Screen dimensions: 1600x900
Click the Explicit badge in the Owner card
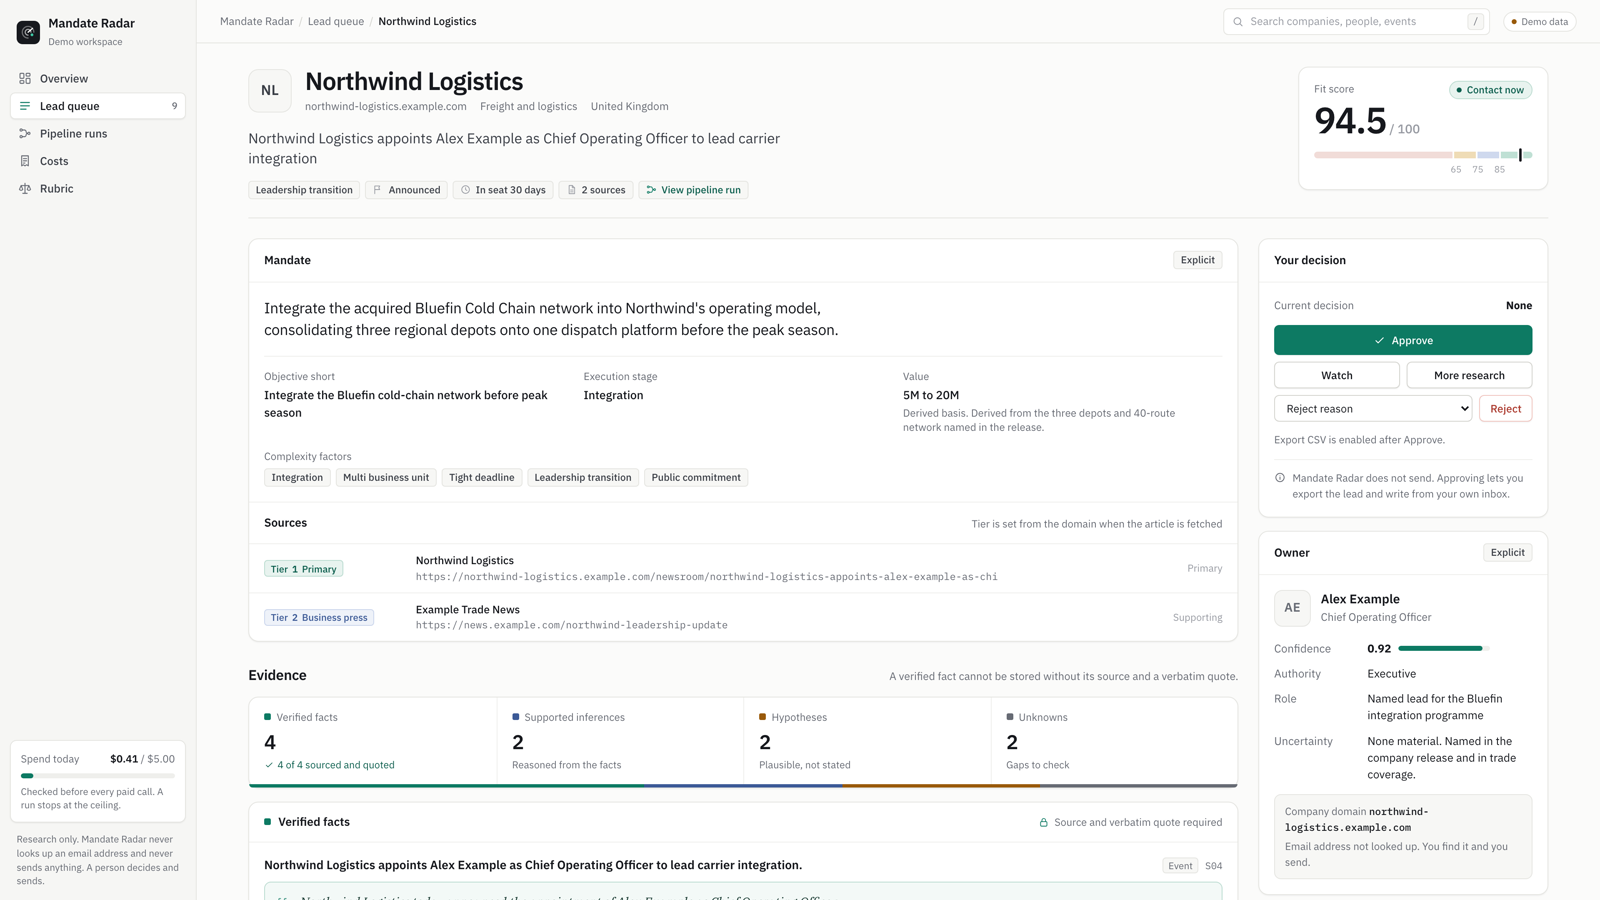coord(1507,552)
